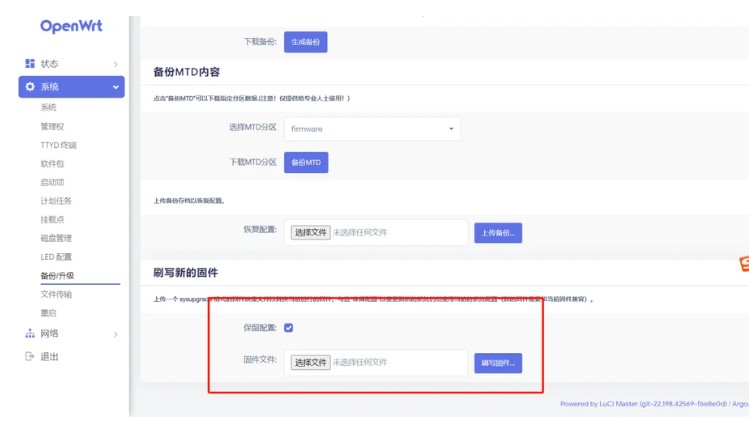Select the 磁盘管理 sidebar item
The height and width of the screenshot is (421, 749).
pyautogui.click(x=56, y=238)
